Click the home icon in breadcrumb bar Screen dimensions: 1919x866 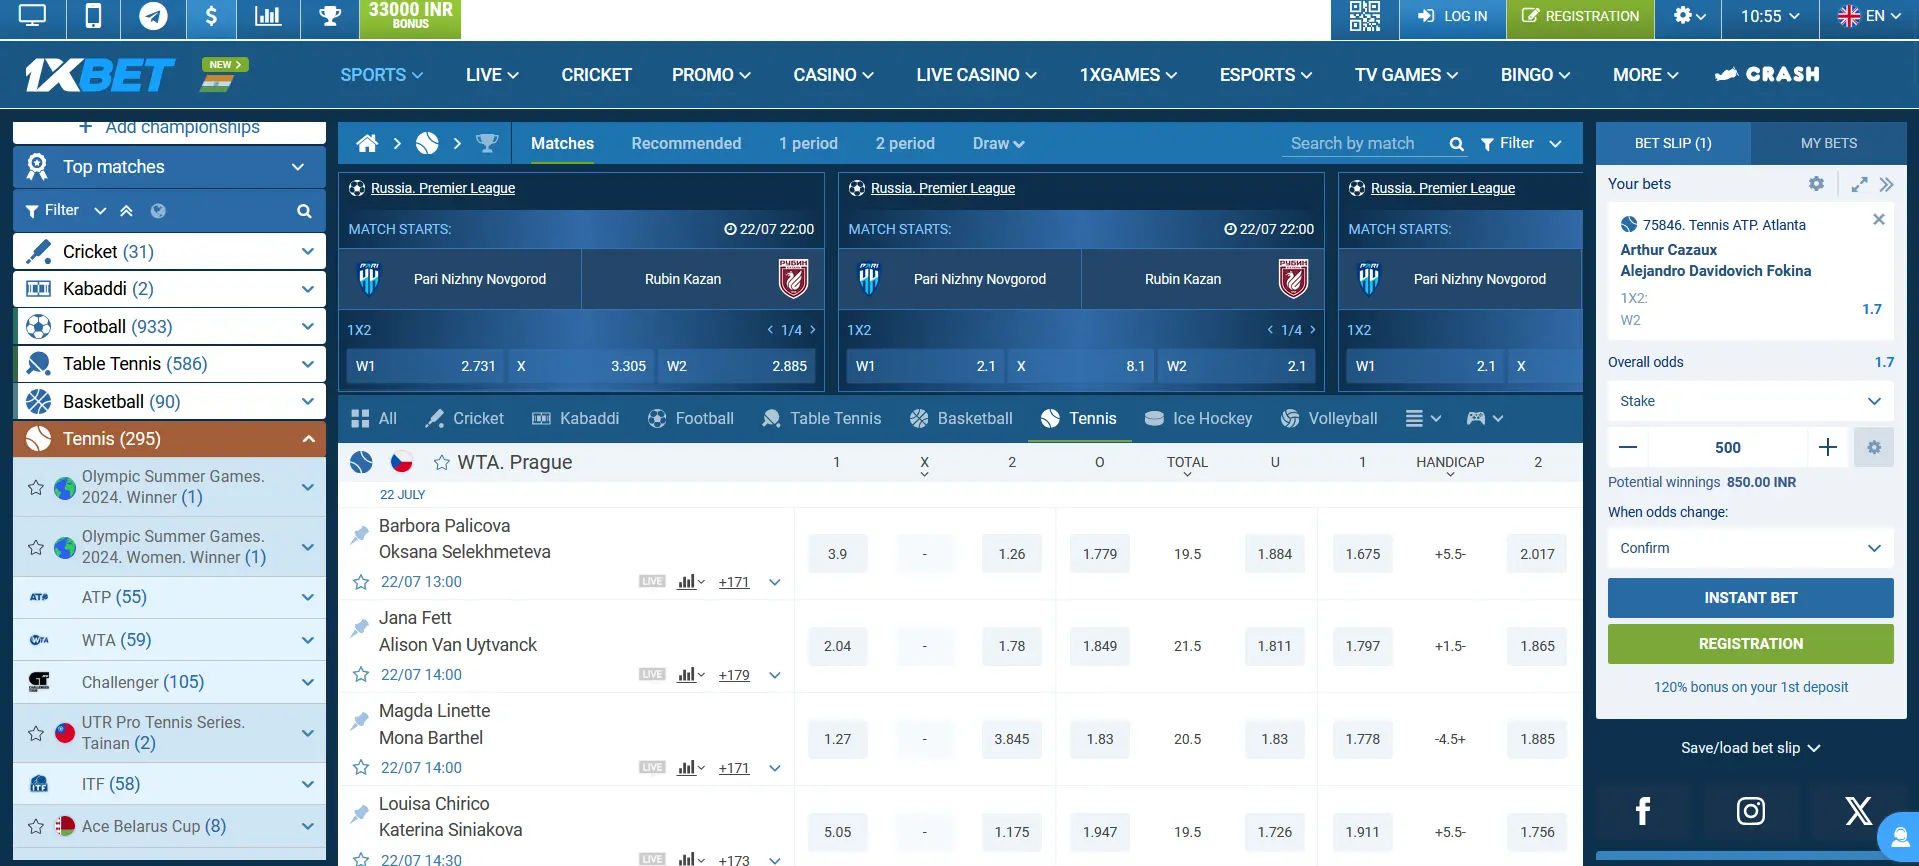(367, 143)
